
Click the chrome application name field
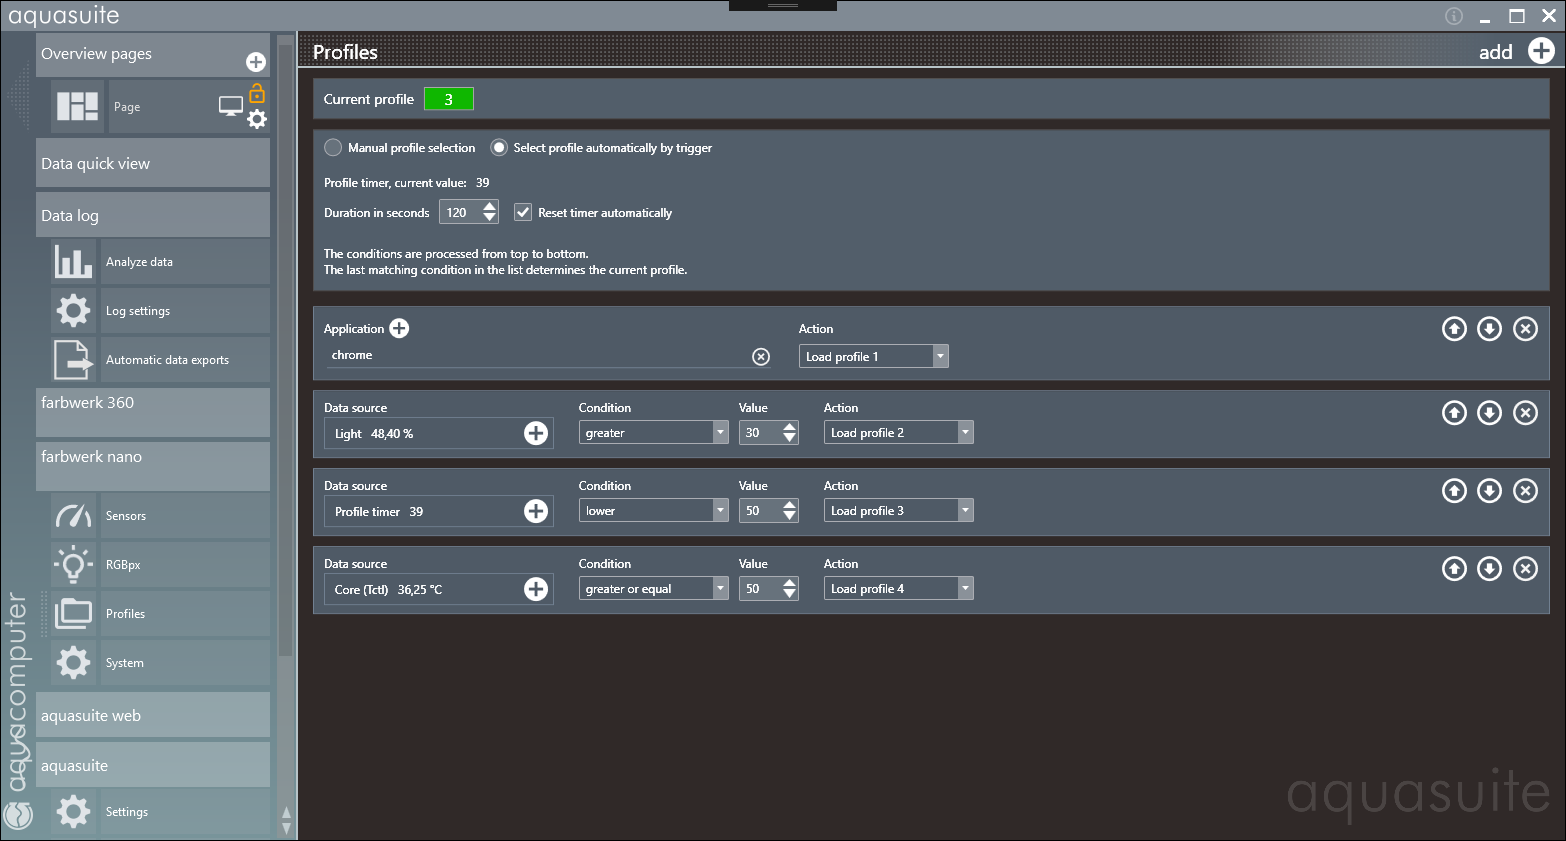point(540,355)
